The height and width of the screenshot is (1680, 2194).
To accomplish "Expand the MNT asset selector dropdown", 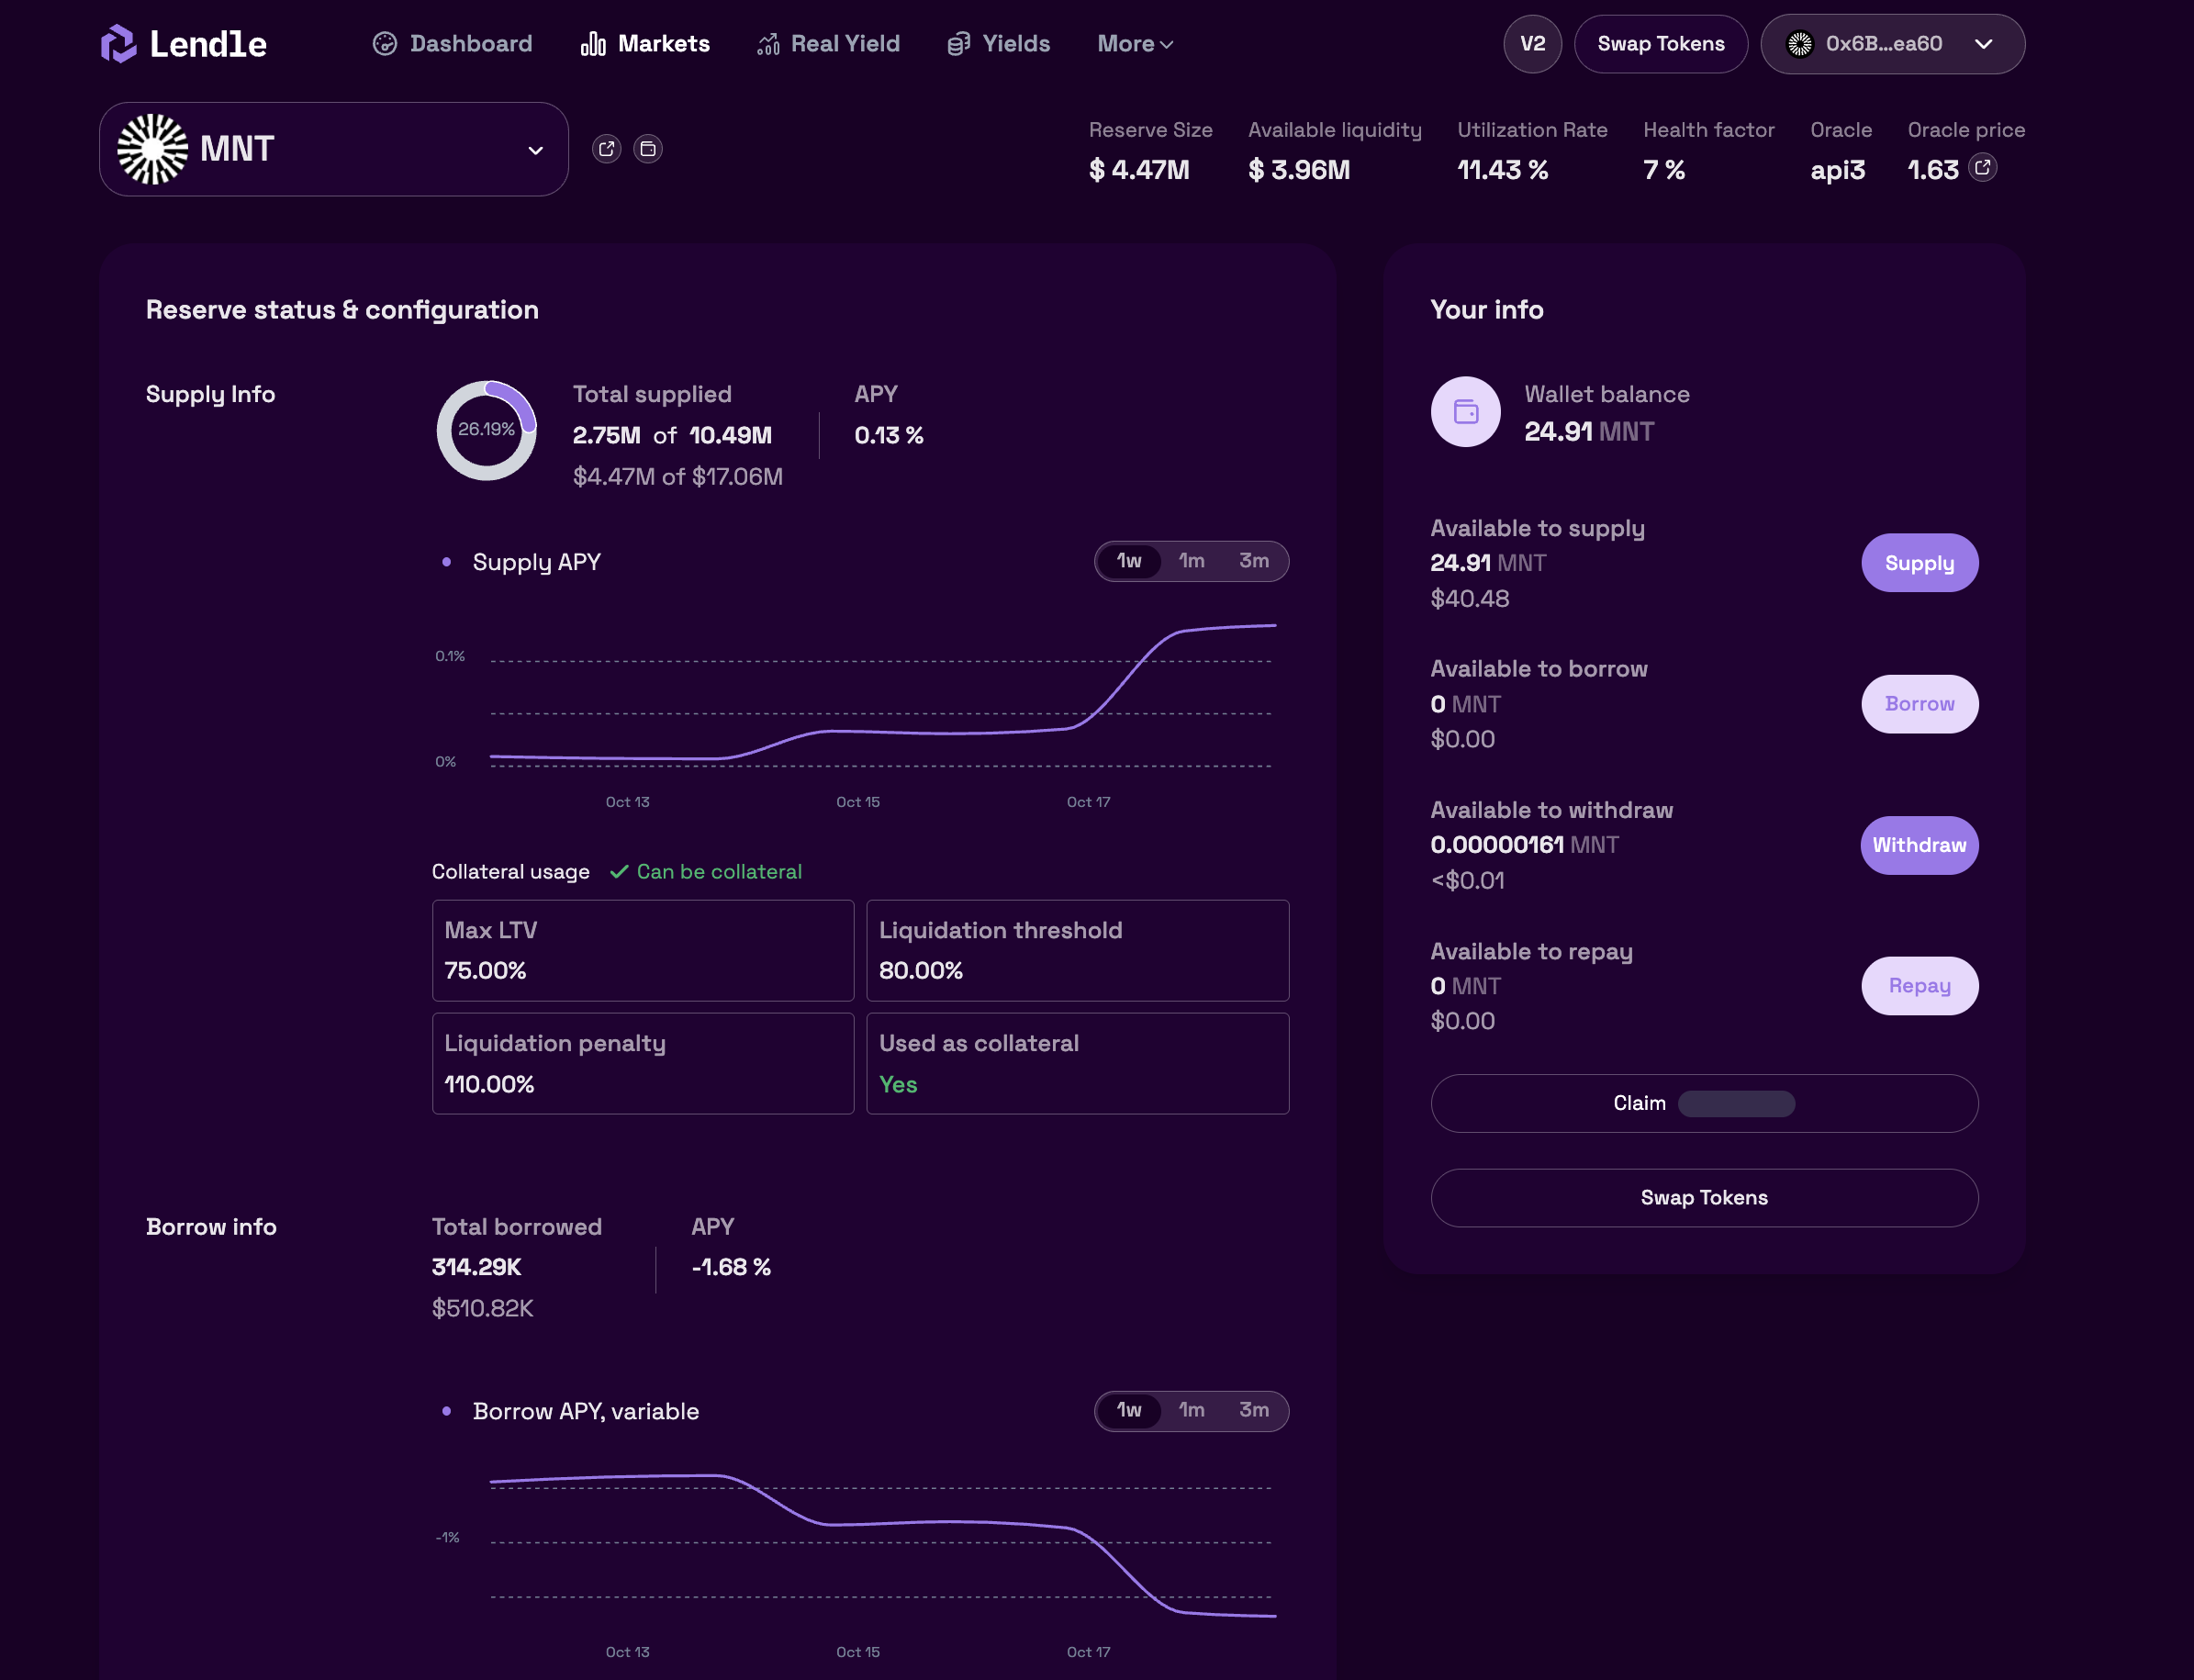I will pyautogui.click(x=535, y=150).
